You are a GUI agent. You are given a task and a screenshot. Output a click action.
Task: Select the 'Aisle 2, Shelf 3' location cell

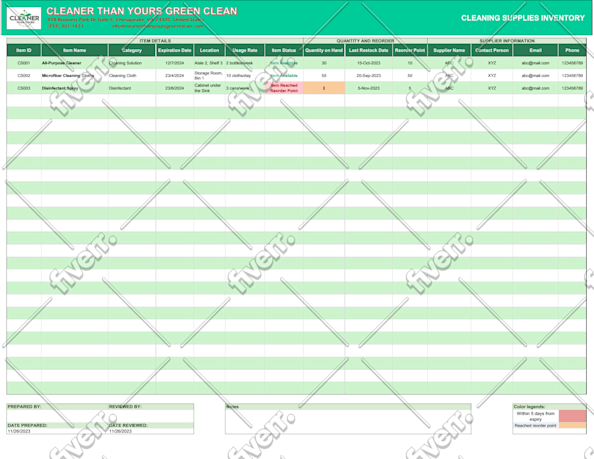click(209, 63)
